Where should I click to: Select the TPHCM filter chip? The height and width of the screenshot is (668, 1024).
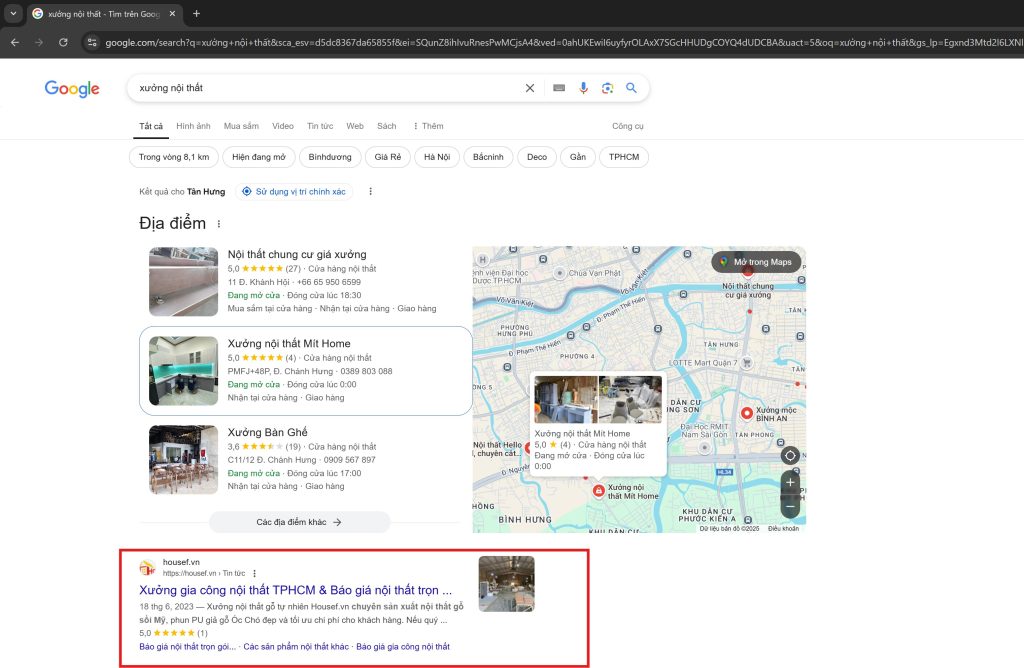click(624, 157)
